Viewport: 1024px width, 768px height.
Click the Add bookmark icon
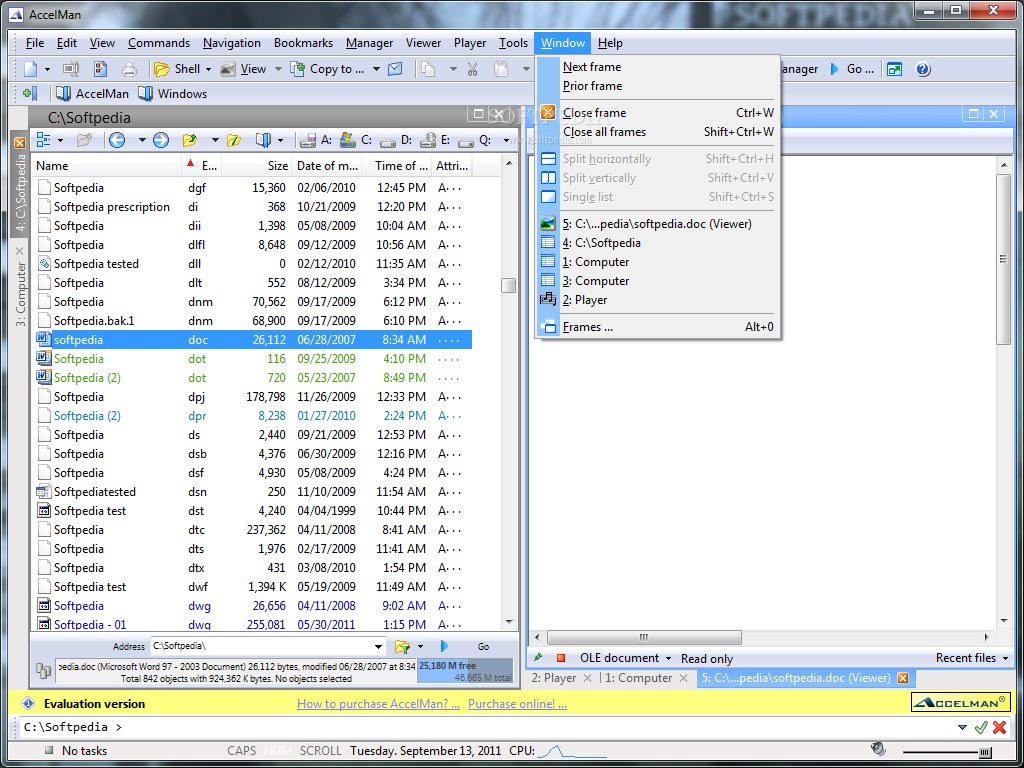point(30,93)
